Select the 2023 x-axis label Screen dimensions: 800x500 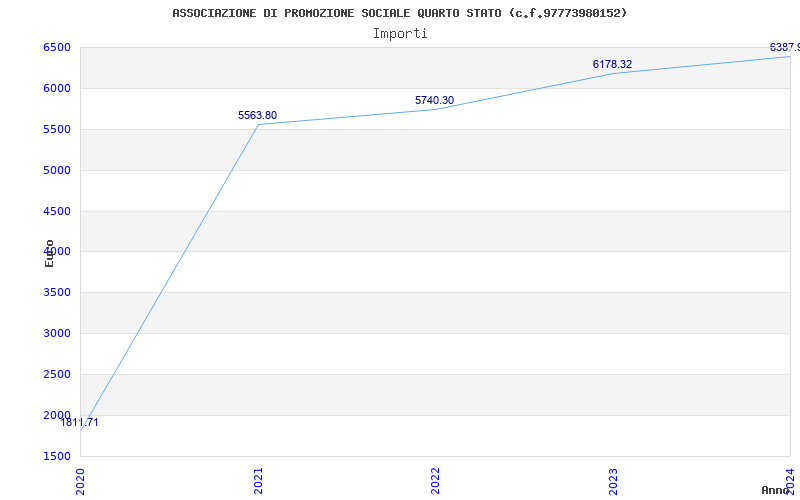(613, 480)
